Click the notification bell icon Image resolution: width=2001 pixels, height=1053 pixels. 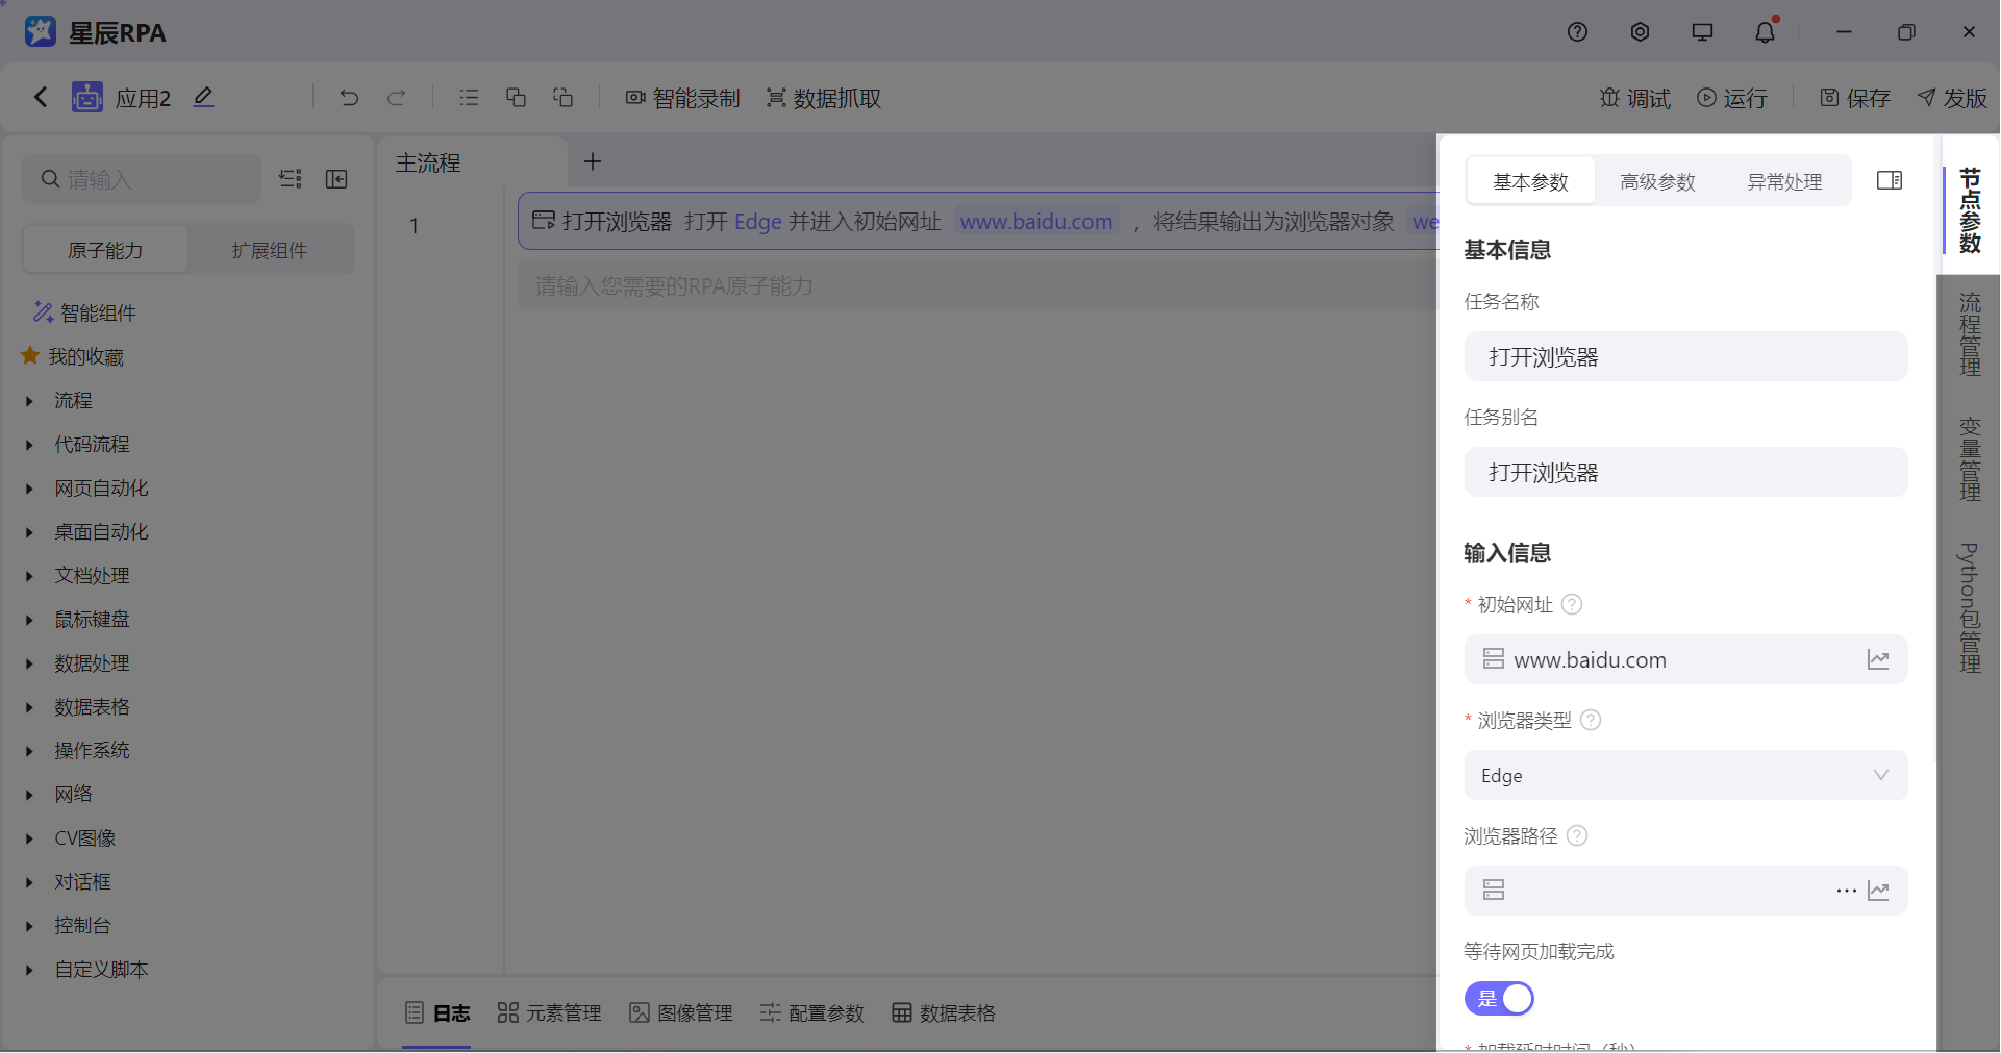pyautogui.click(x=1764, y=31)
